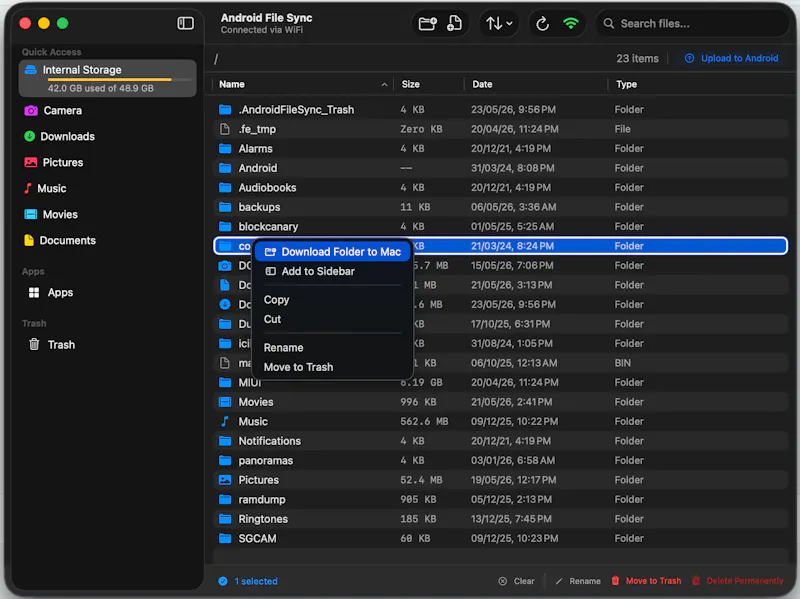Screen dimensions: 800x599
Task: Select the Alarms folder
Action: 501,148
